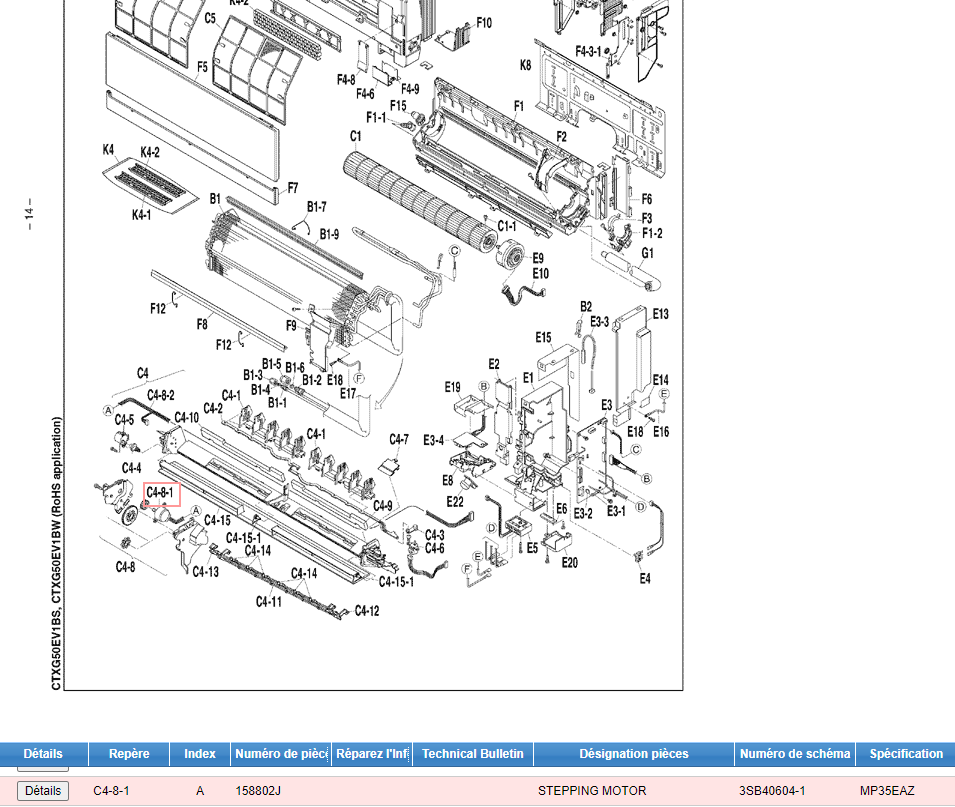
Task: Select part label E15 in the diagram
Action: tap(544, 337)
